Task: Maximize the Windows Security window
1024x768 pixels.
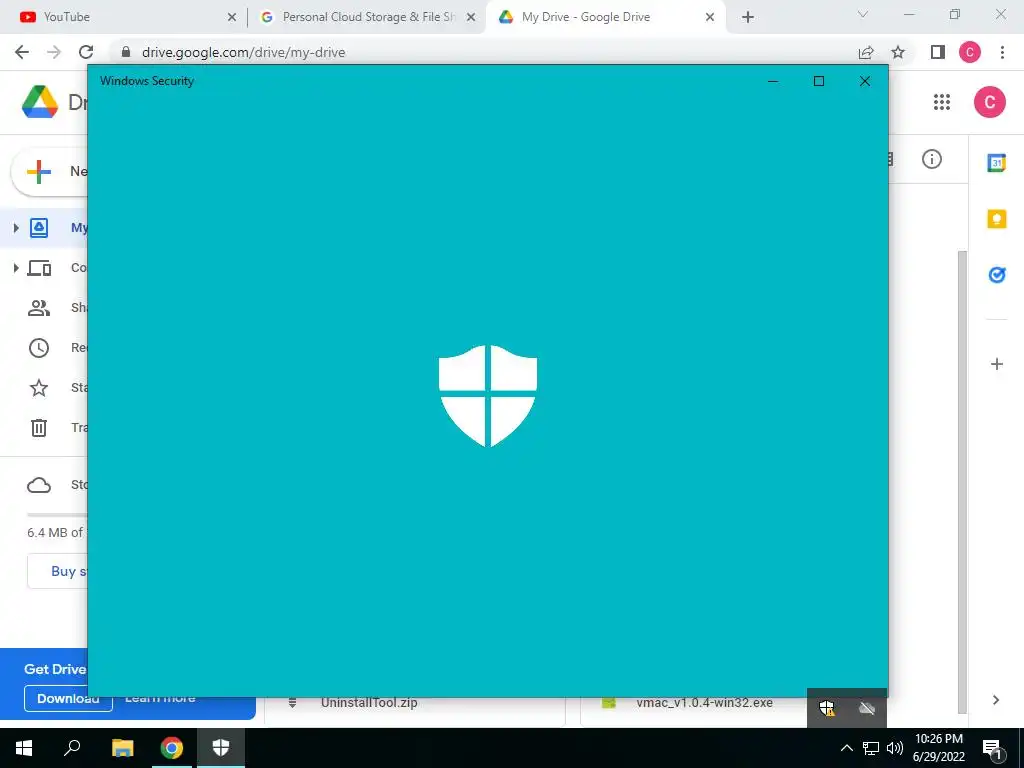Action: (819, 81)
